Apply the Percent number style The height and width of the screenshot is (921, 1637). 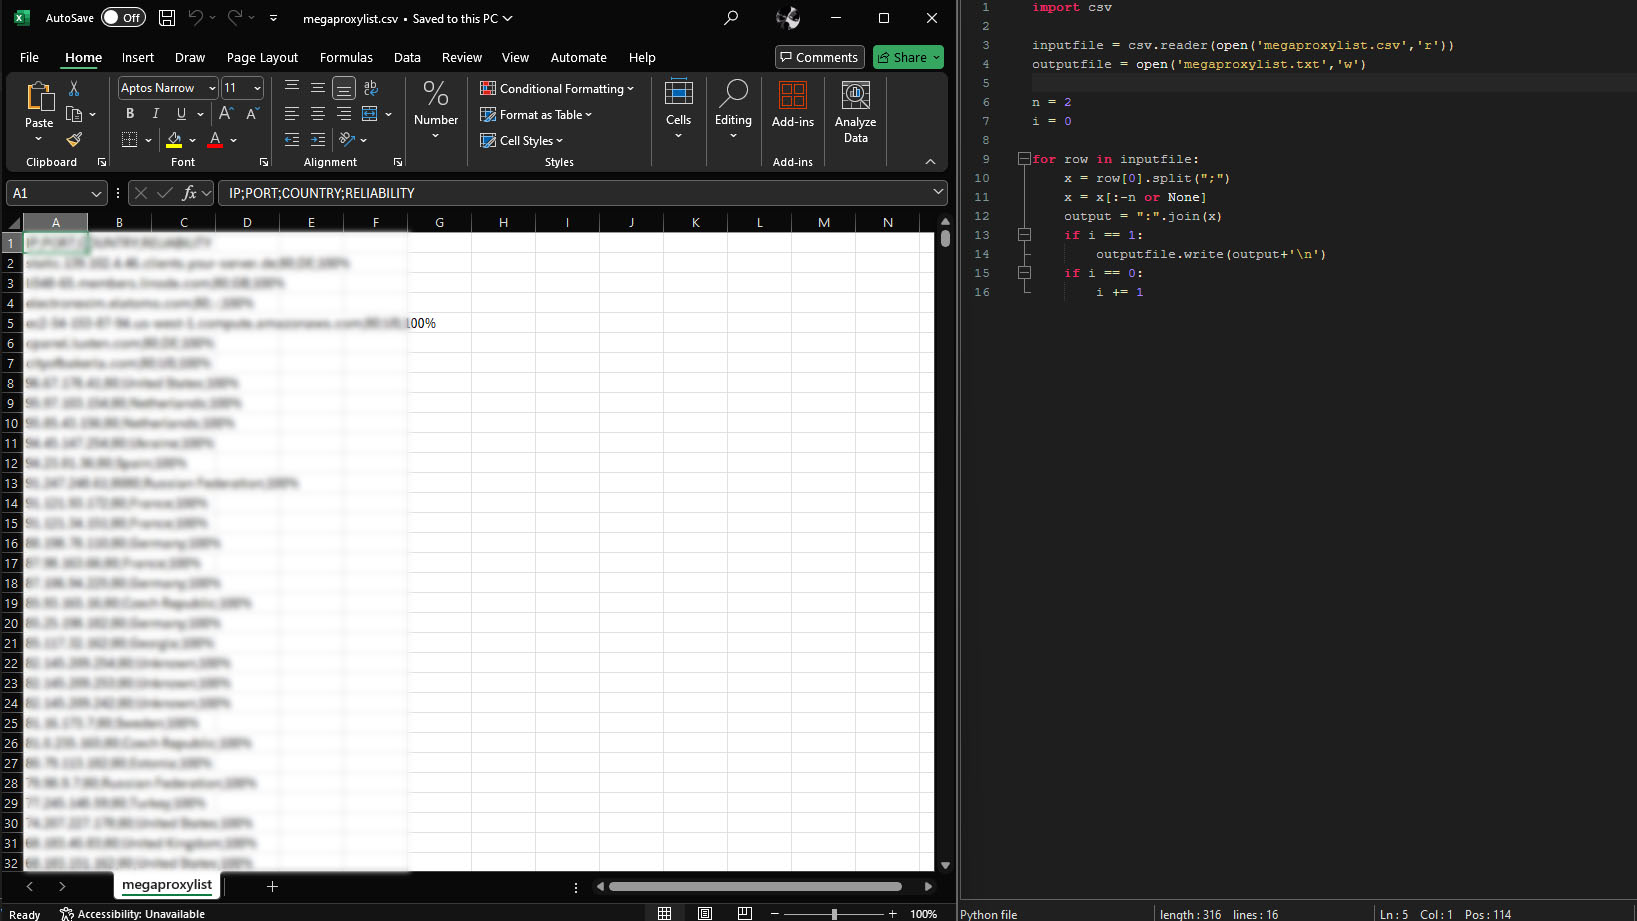pyautogui.click(x=436, y=95)
